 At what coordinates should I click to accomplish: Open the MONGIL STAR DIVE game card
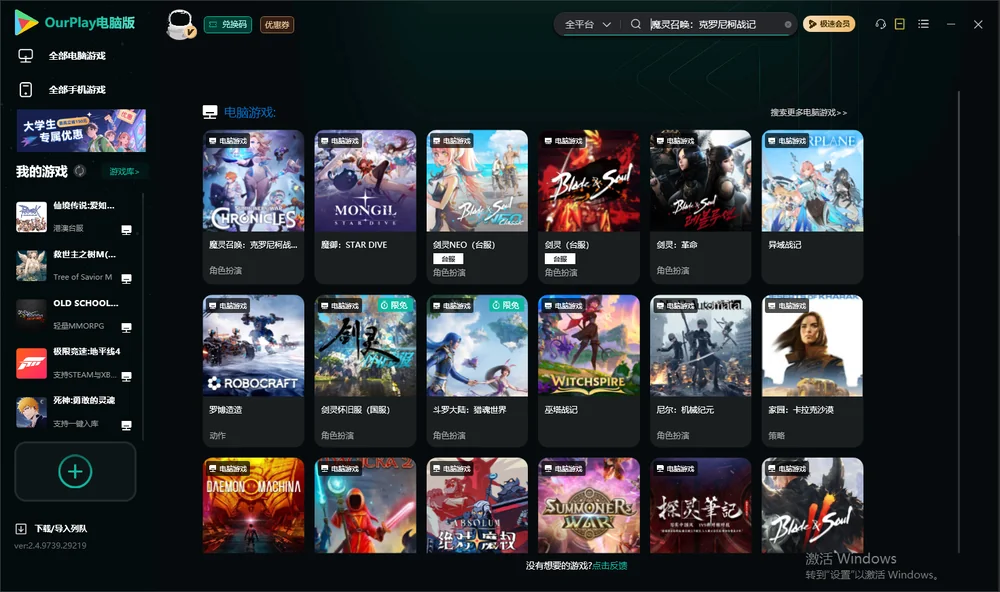365,207
